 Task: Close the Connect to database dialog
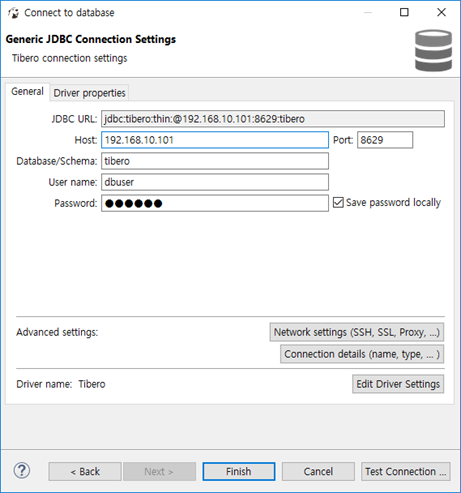click(441, 12)
